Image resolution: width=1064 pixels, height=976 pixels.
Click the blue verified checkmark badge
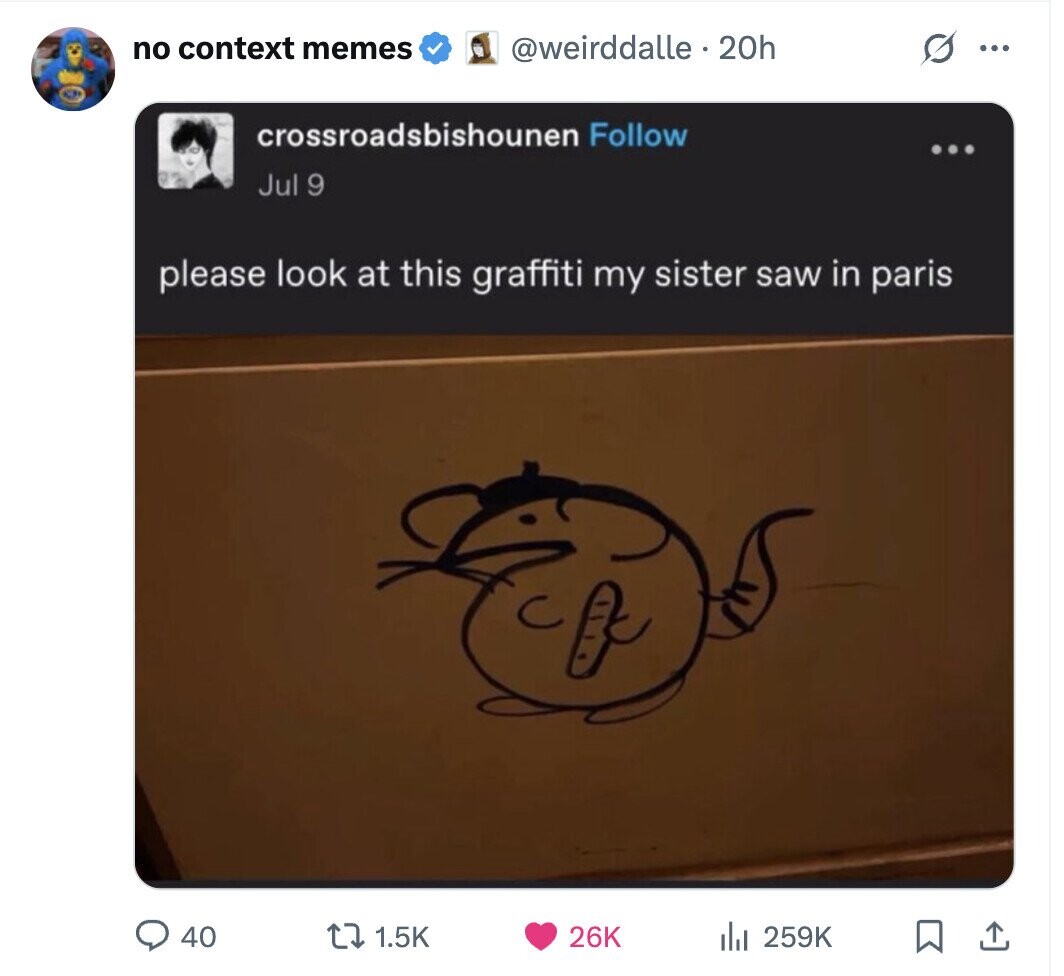point(435,48)
